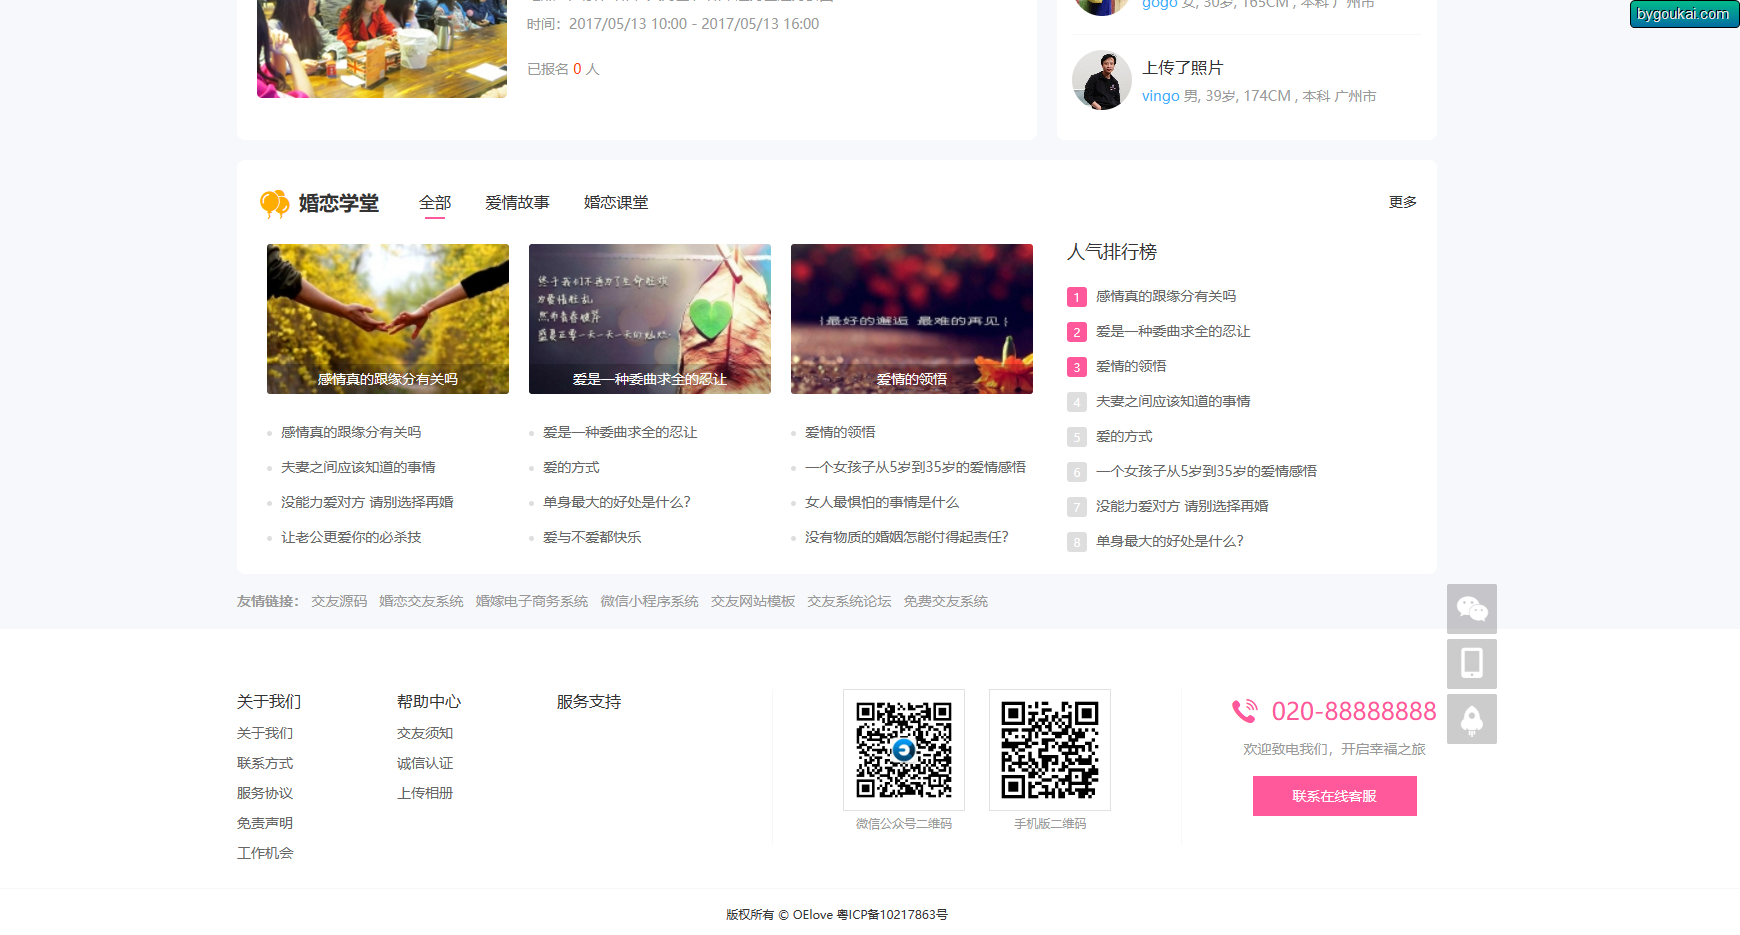Open rank 2 article 爱是一种委曲求全的忍让
1740x935 pixels.
(x=1173, y=332)
